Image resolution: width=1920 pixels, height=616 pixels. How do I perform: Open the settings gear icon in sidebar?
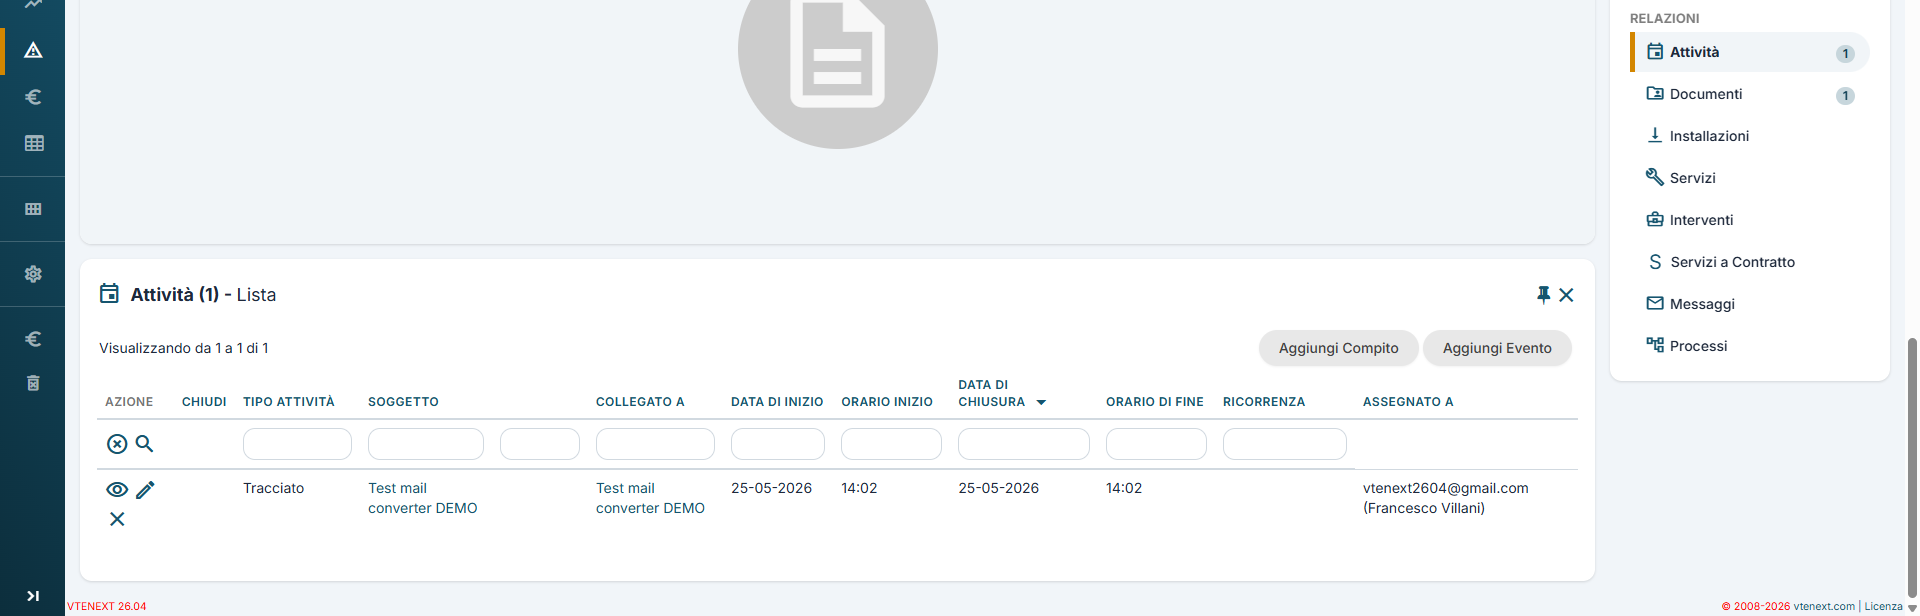[x=33, y=274]
